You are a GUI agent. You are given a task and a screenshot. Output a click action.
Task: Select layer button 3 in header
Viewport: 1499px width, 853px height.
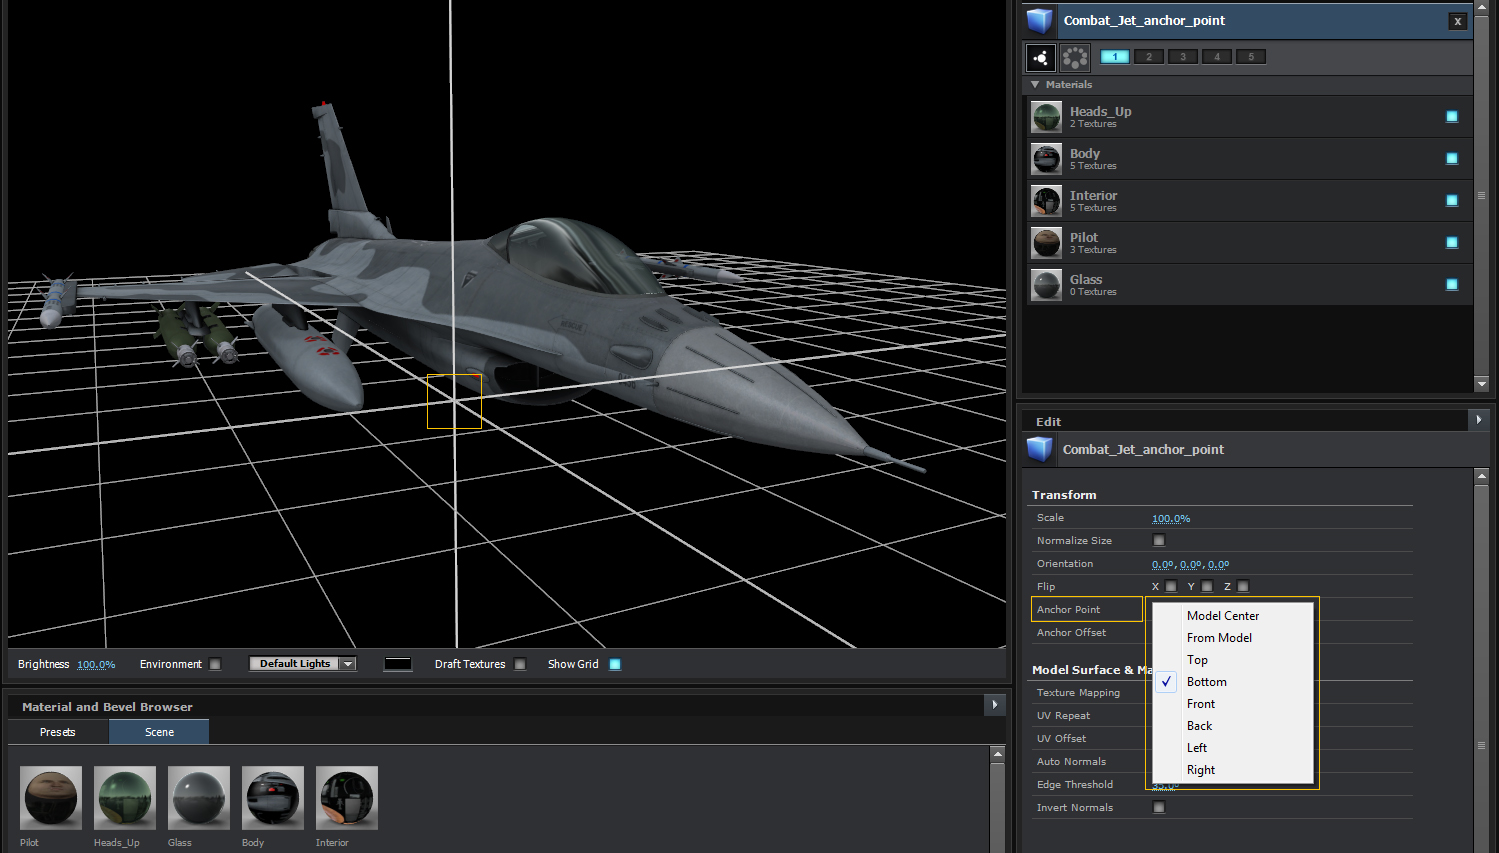pyautogui.click(x=1183, y=57)
